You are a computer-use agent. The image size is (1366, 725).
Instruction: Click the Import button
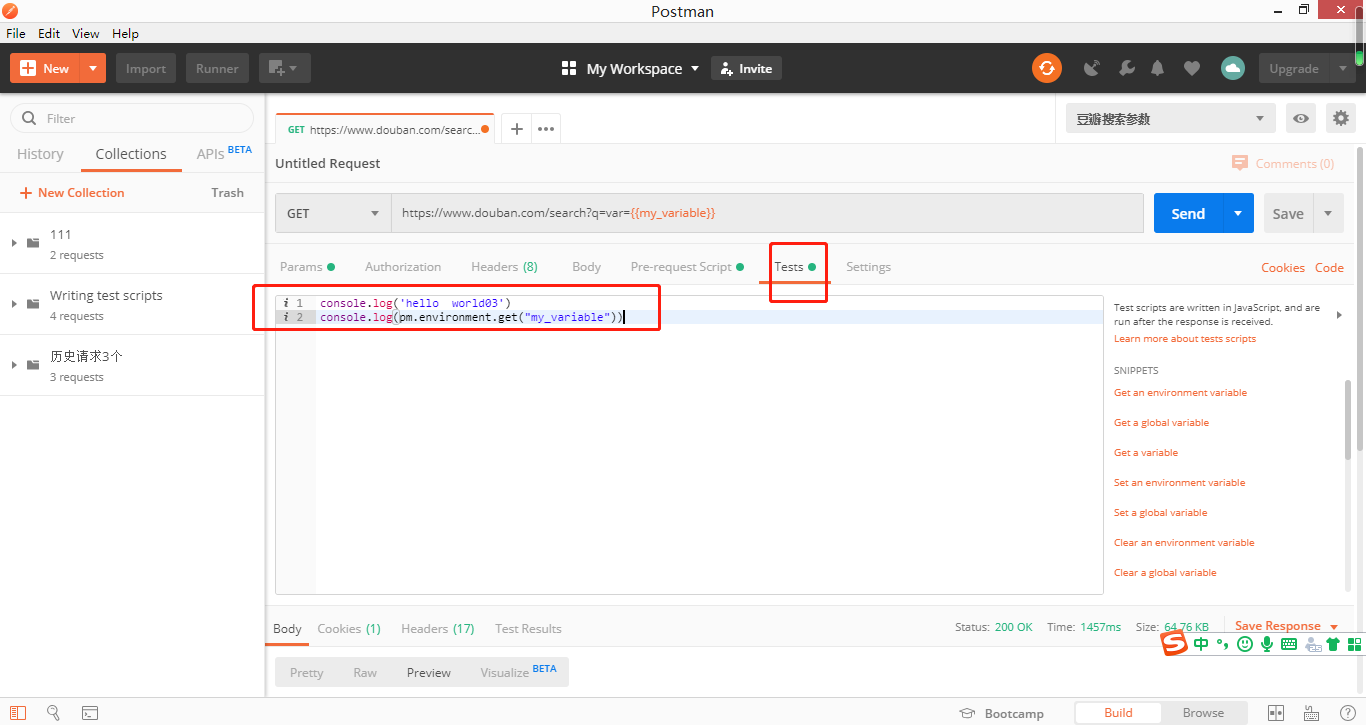[x=146, y=68]
